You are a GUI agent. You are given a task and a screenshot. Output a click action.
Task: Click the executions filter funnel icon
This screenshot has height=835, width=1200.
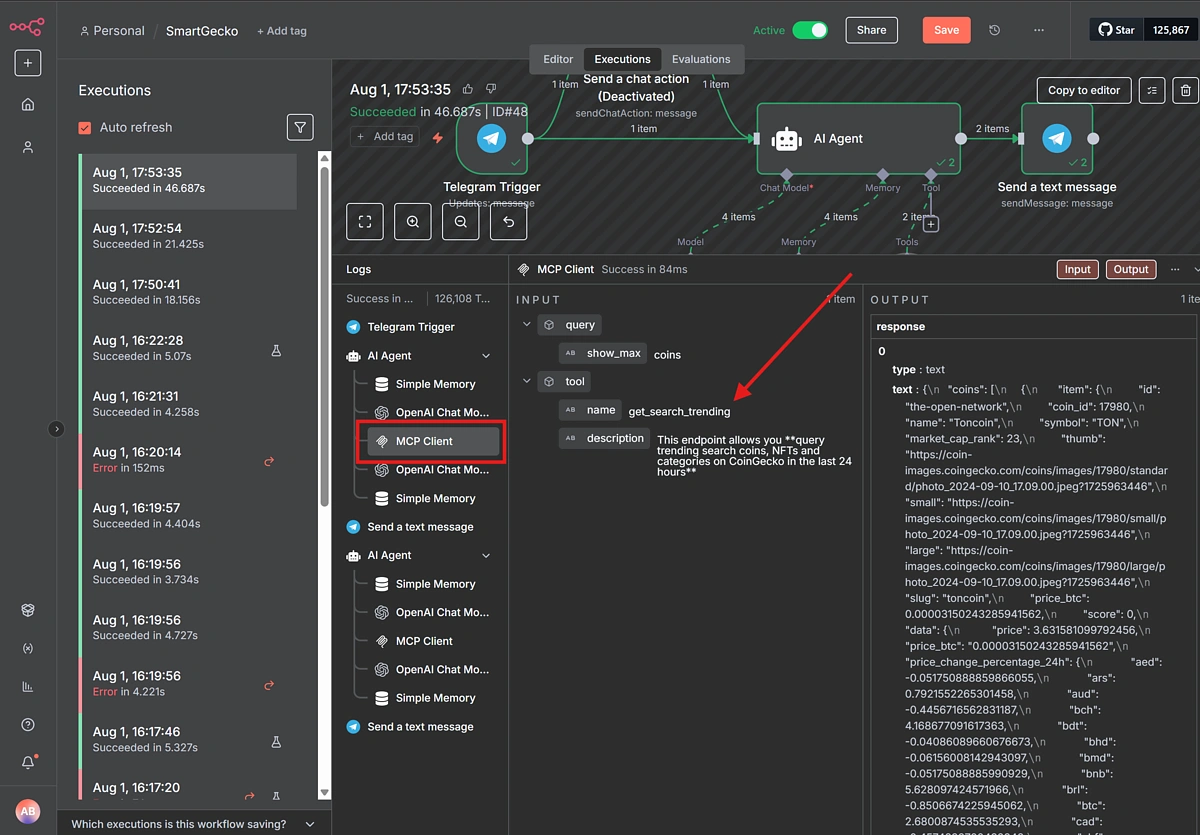pos(300,127)
